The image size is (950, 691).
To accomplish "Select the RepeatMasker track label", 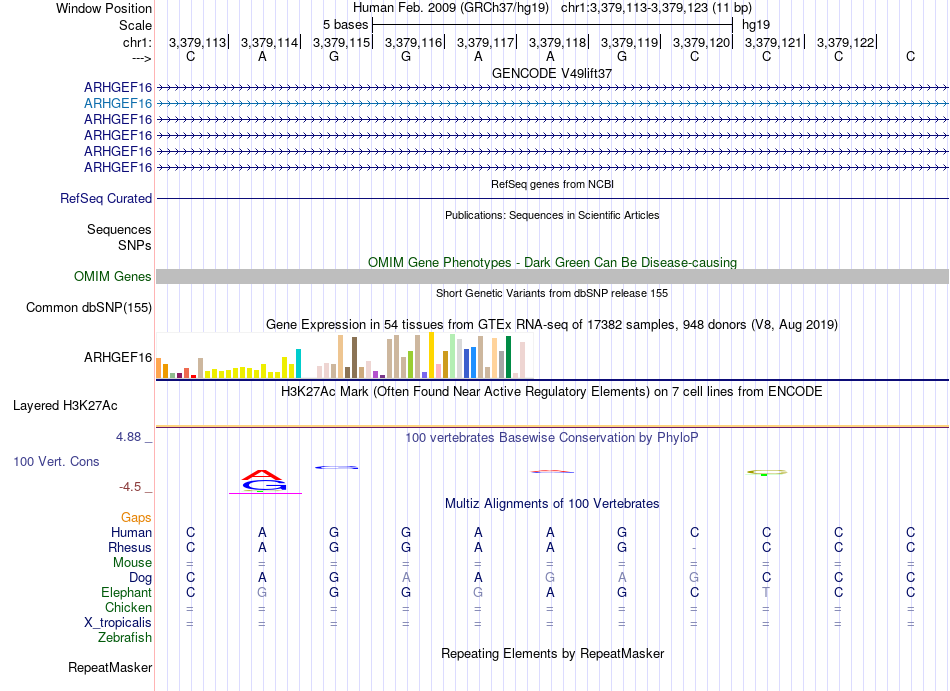I will click(x=110, y=667).
